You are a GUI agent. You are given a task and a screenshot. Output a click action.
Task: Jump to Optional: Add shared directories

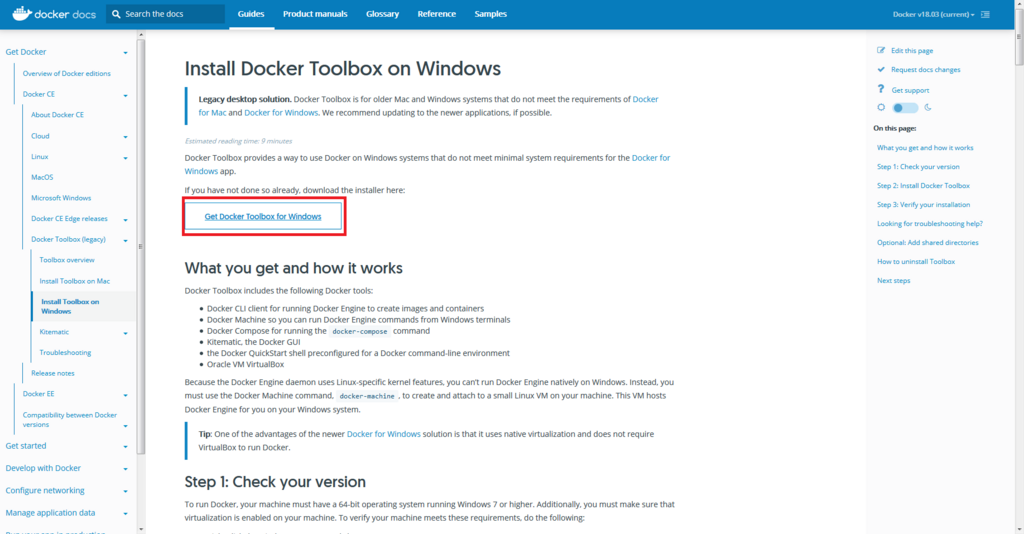click(x=928, y=242)
